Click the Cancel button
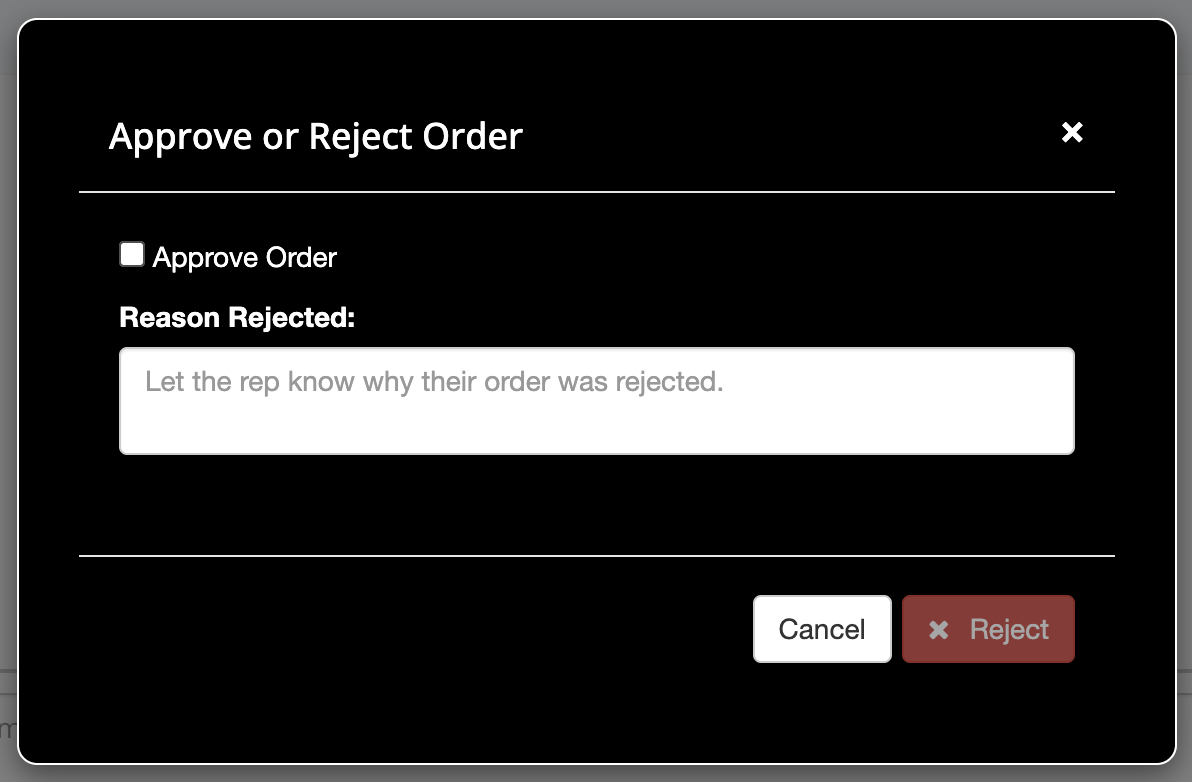Viewport: 1192px width, 782px height. (821, 629)
